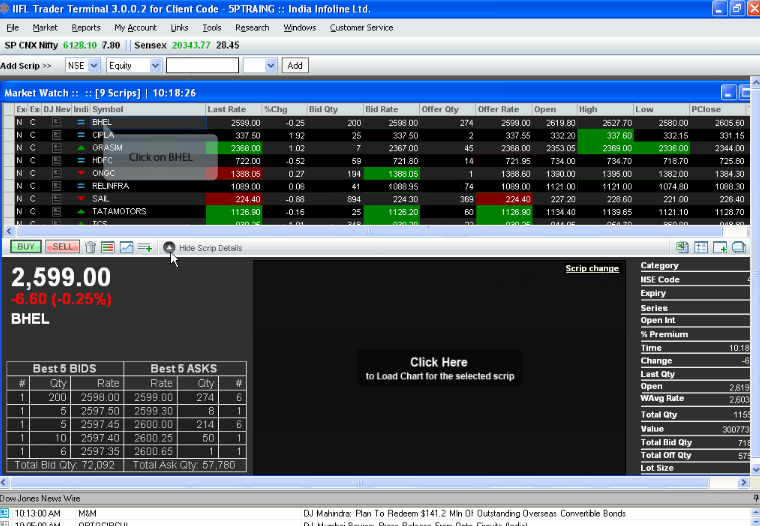Open the empty dropdown beside the Add button
Screen dimensions: 760x526
[259, 65]
